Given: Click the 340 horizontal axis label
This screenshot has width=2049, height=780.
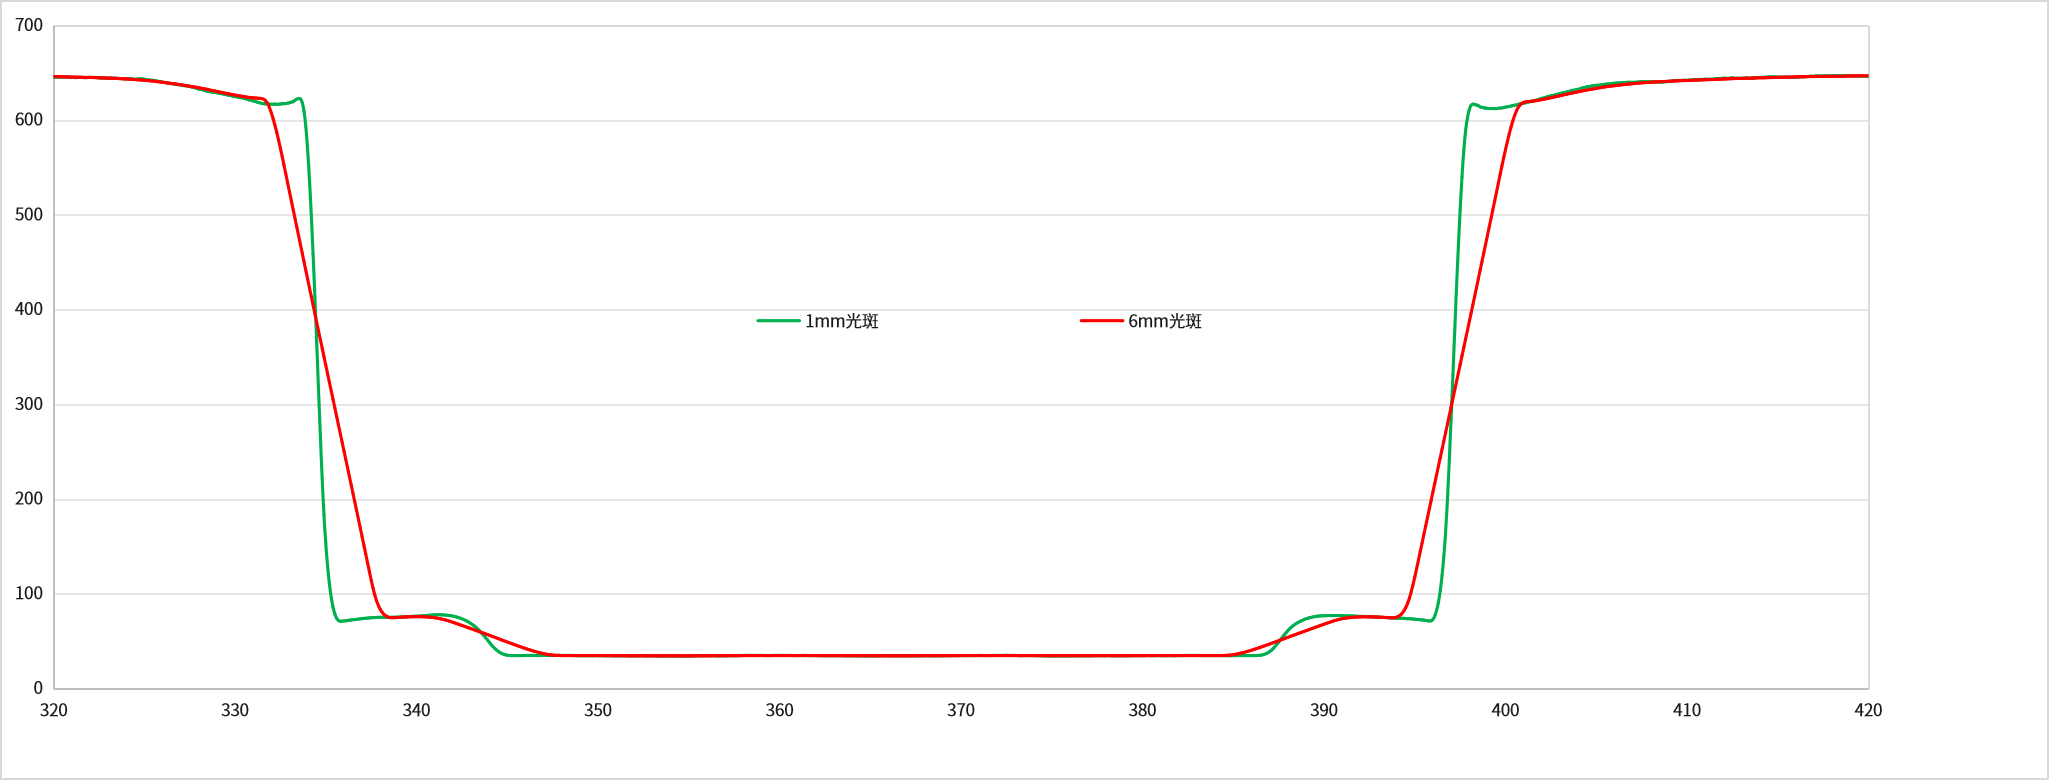Looking at the screenshot, I should coord(417,710).
